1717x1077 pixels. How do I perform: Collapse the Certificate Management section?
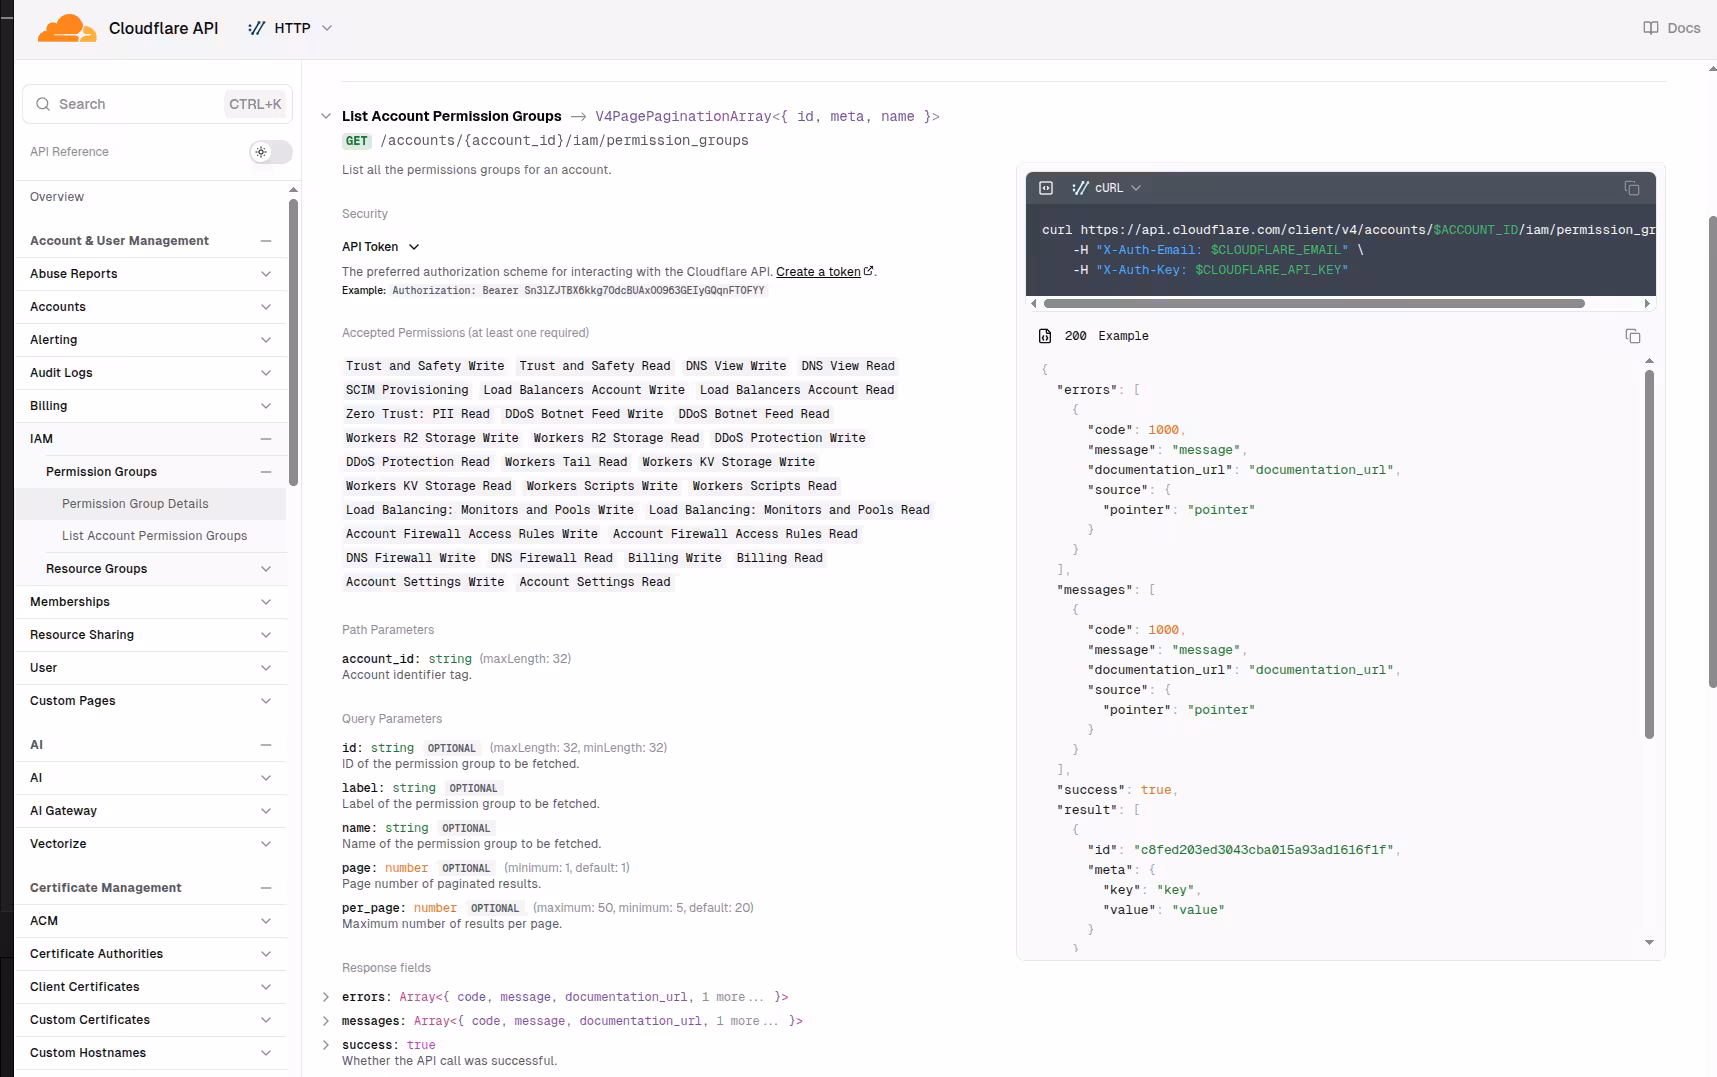click(x=266, y=888)
